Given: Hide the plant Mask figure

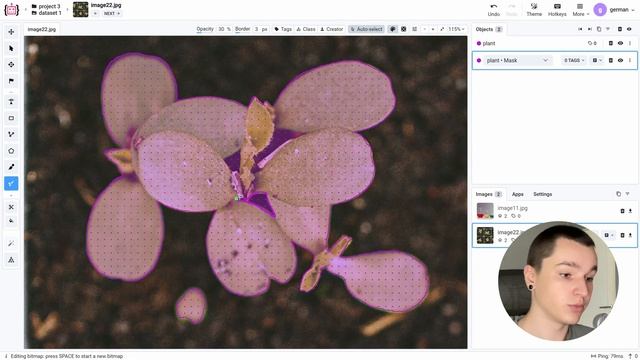Looking at the screenshot, I should (x=620, y=60).
